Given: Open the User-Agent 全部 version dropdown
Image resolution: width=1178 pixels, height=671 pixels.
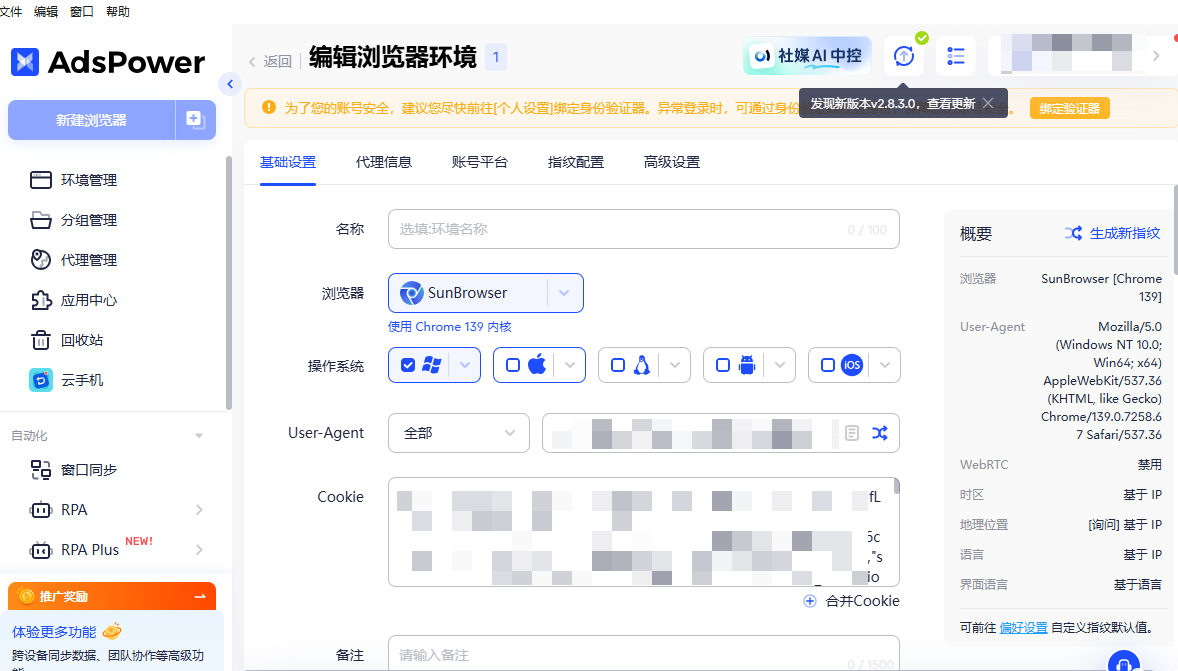Looking at the screenshot, I should click(459, 433).
